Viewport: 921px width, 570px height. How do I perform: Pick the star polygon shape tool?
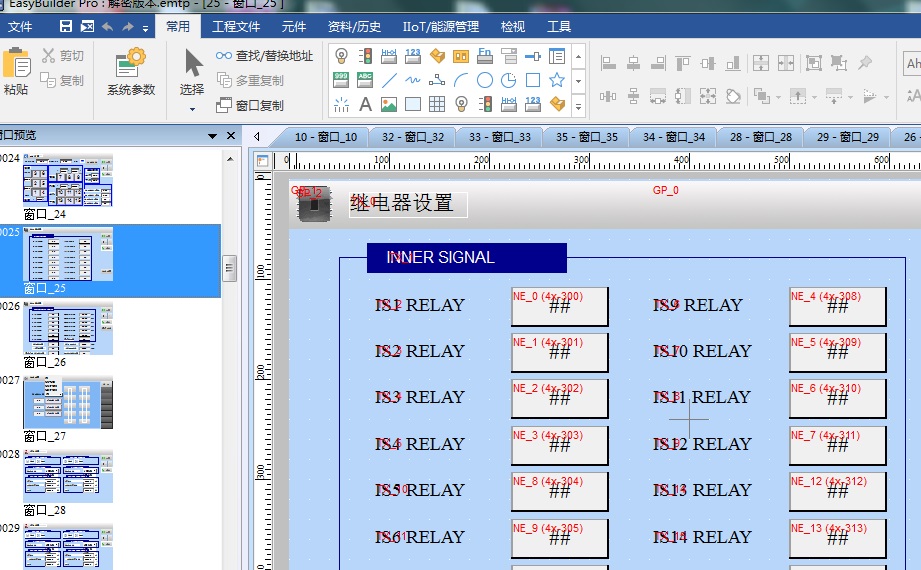tap(557, 80)
